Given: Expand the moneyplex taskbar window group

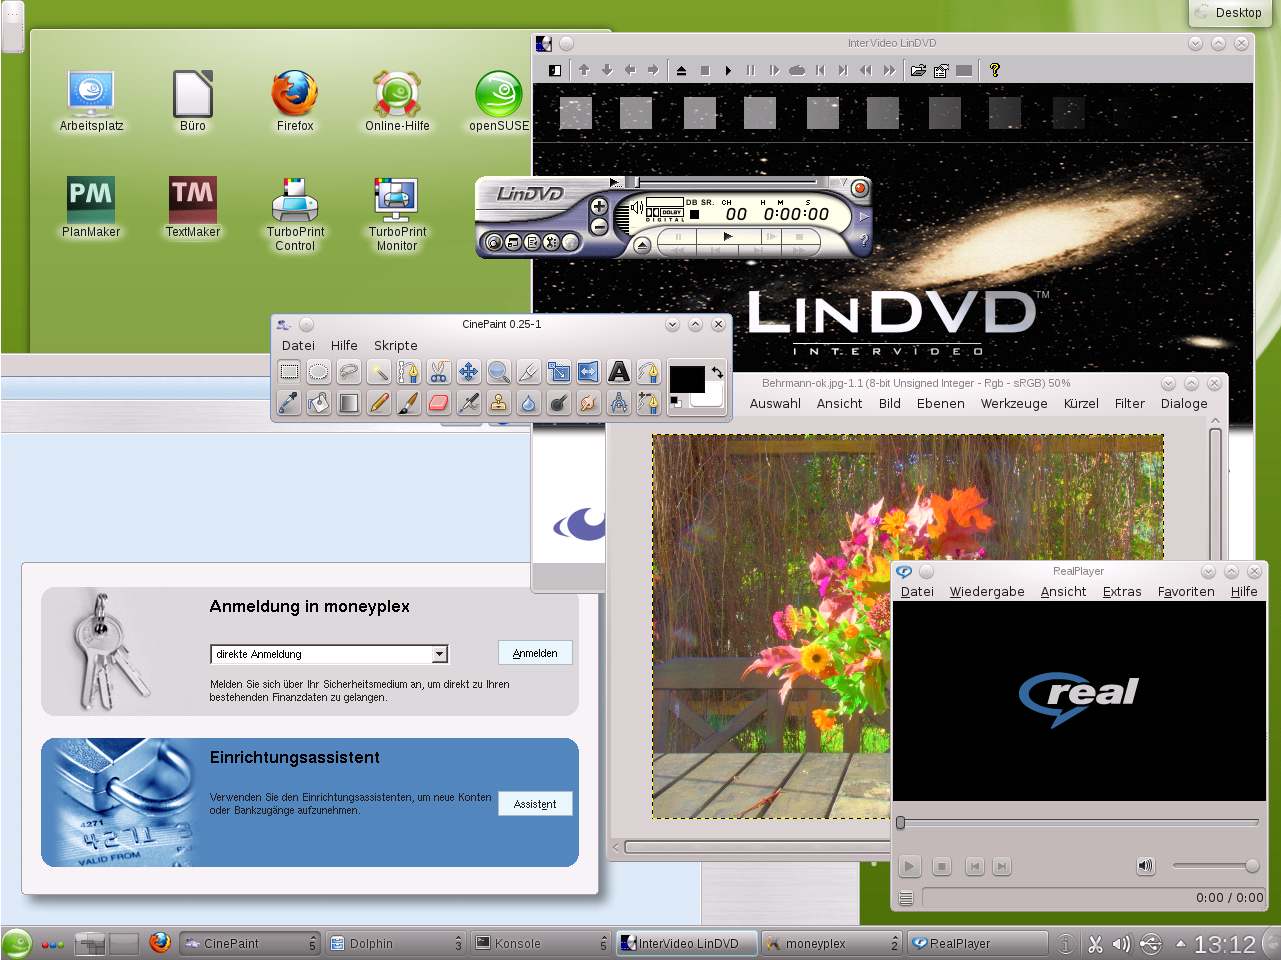Looking at the screenshot, I should pyautogui.click(x=894, y=943).
